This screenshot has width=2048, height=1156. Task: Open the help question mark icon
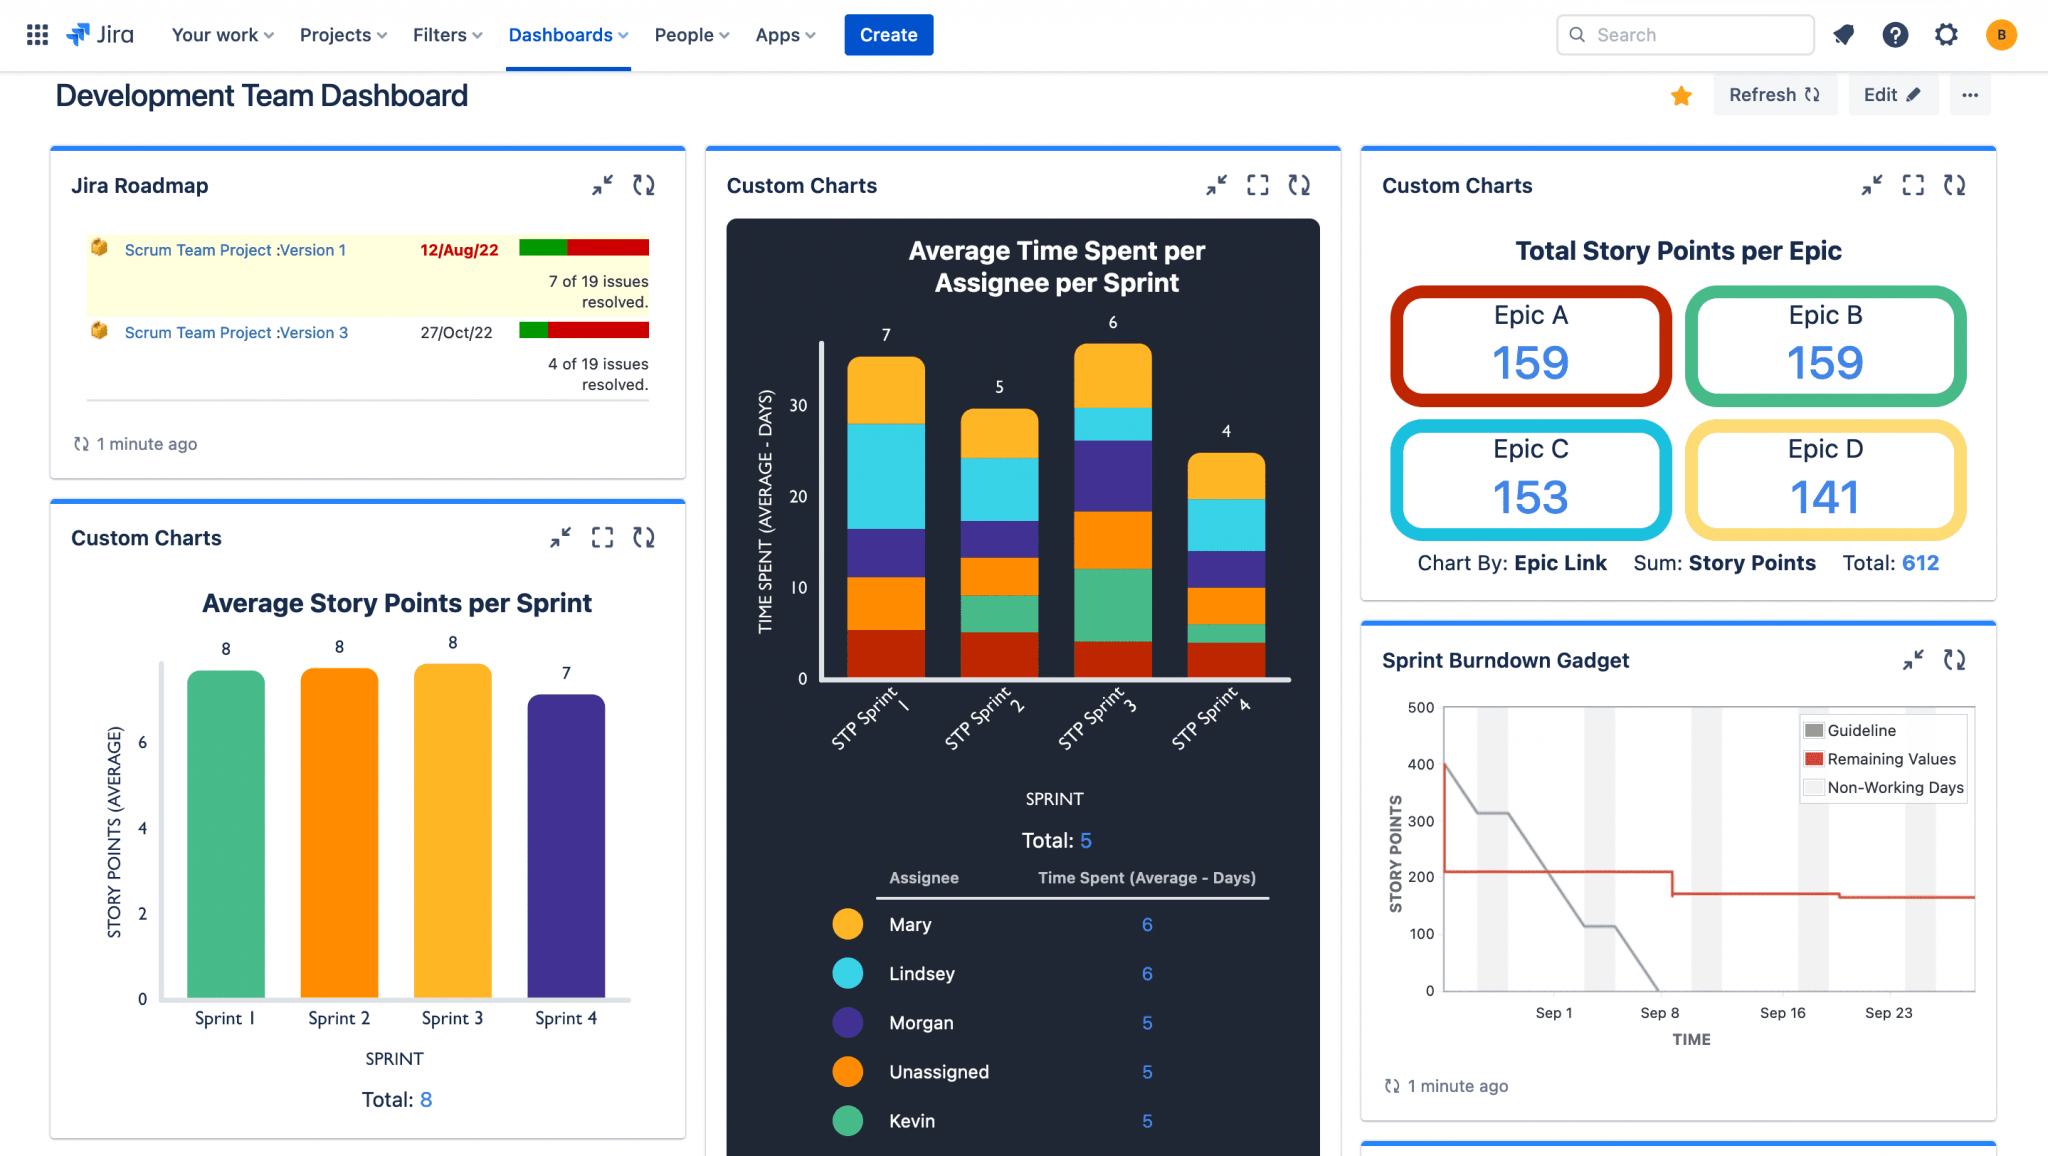point(1894,35)
